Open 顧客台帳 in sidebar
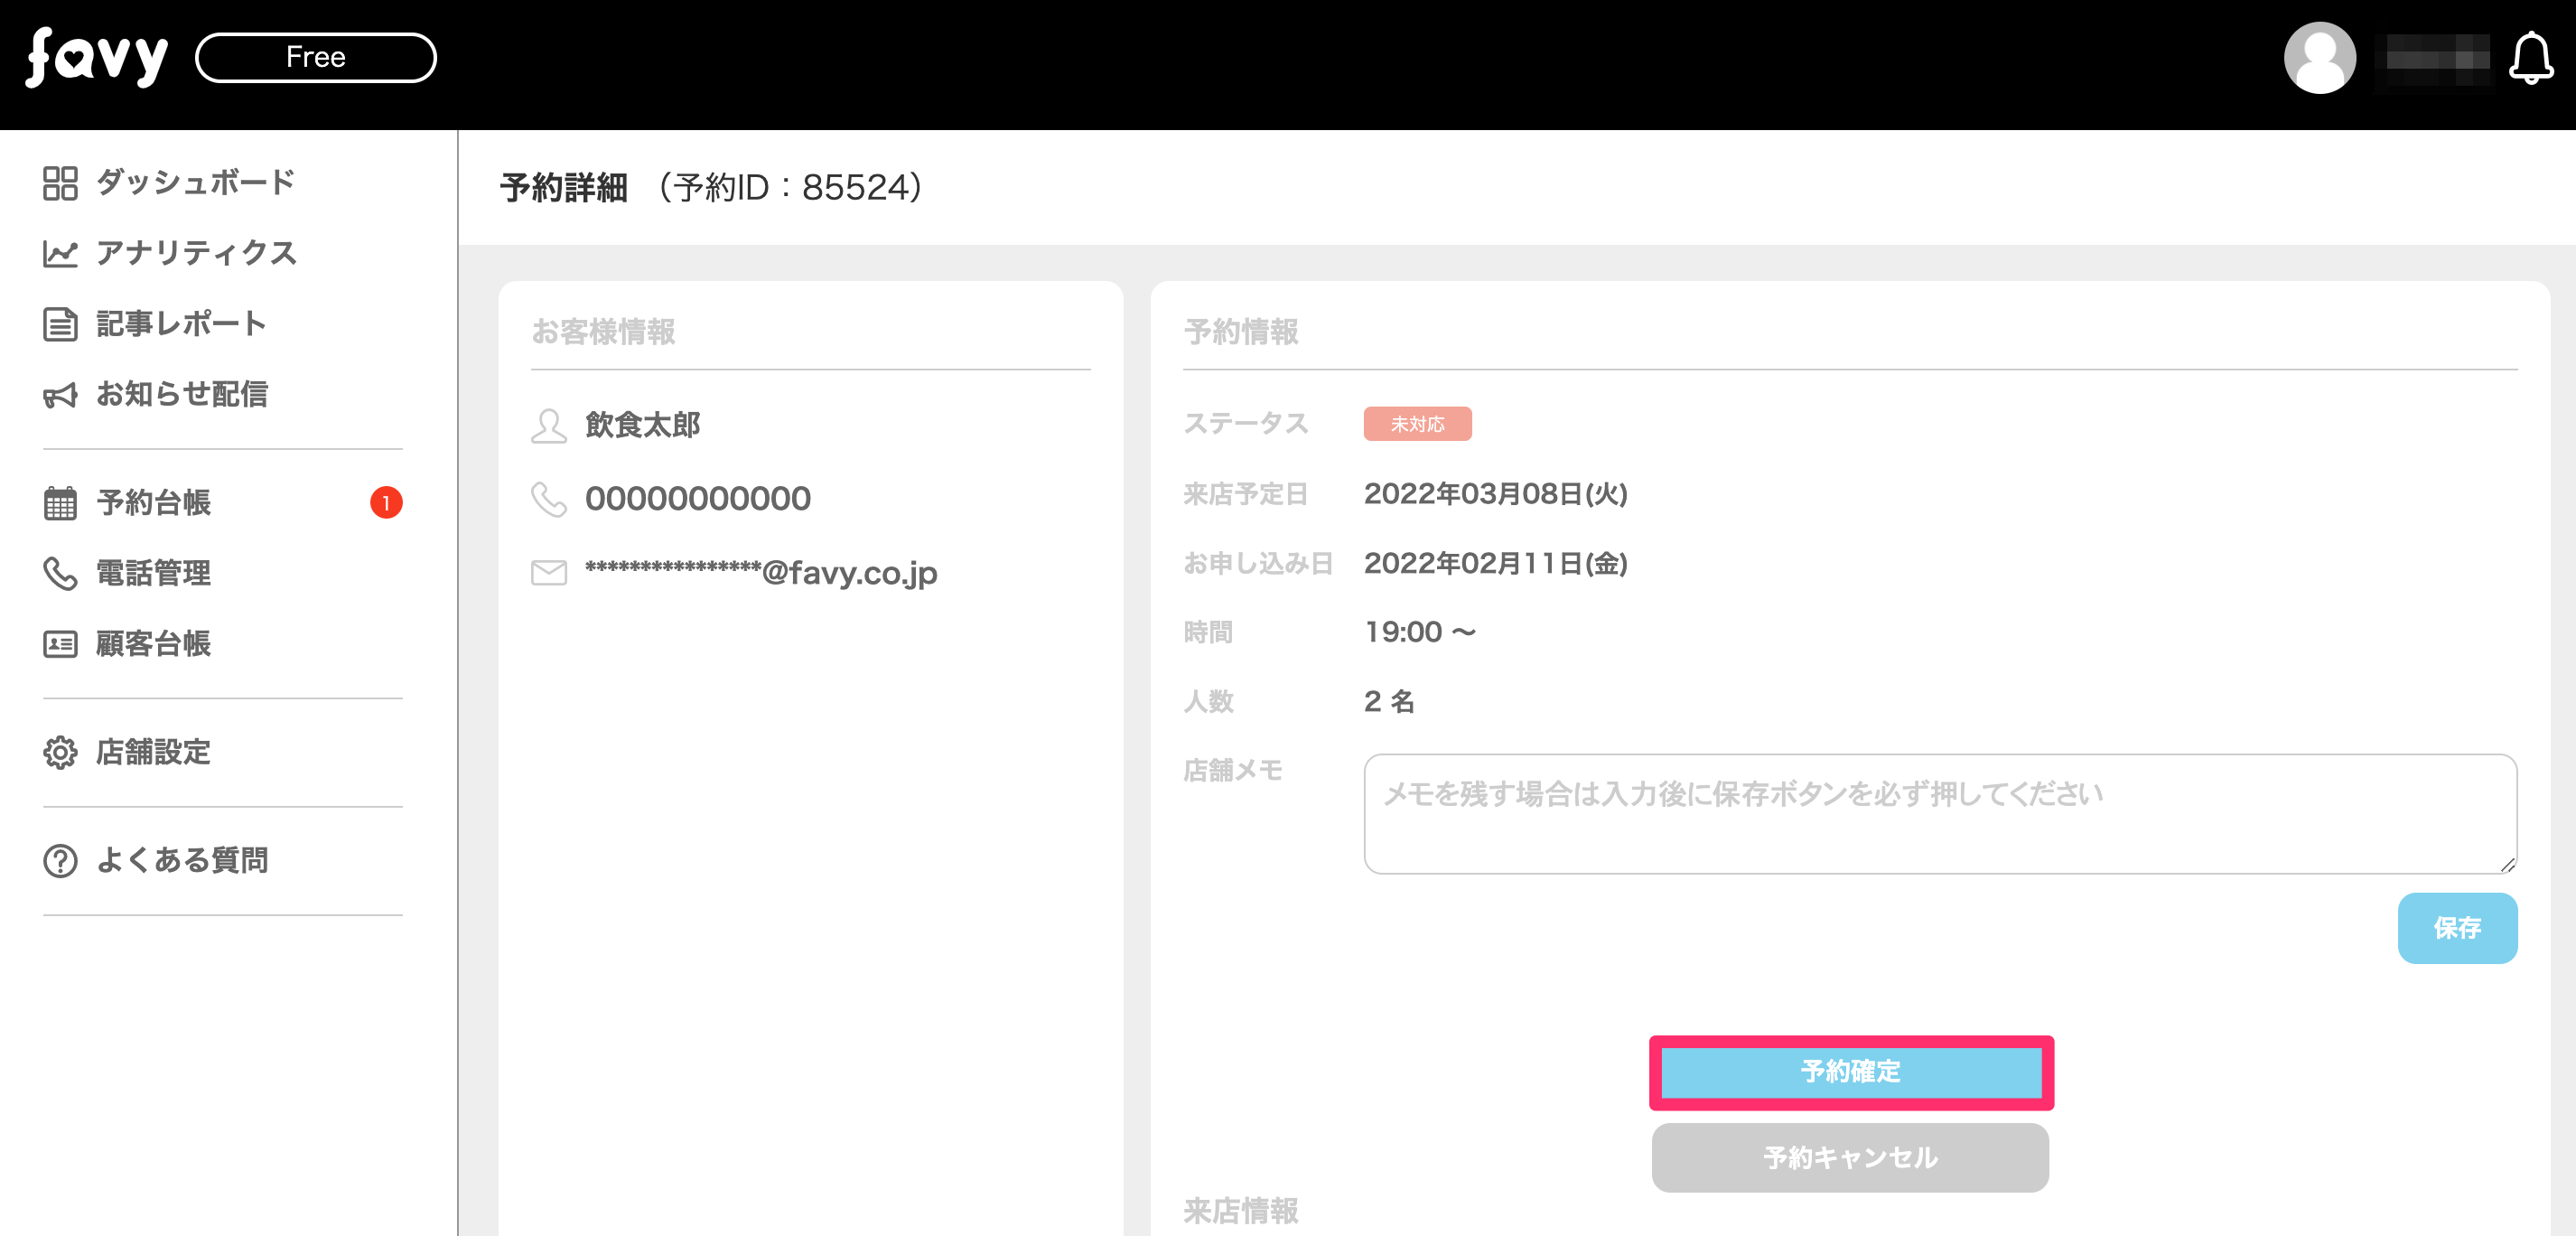This screenshot has width=2576, height=1236. [x=153, y=644]
